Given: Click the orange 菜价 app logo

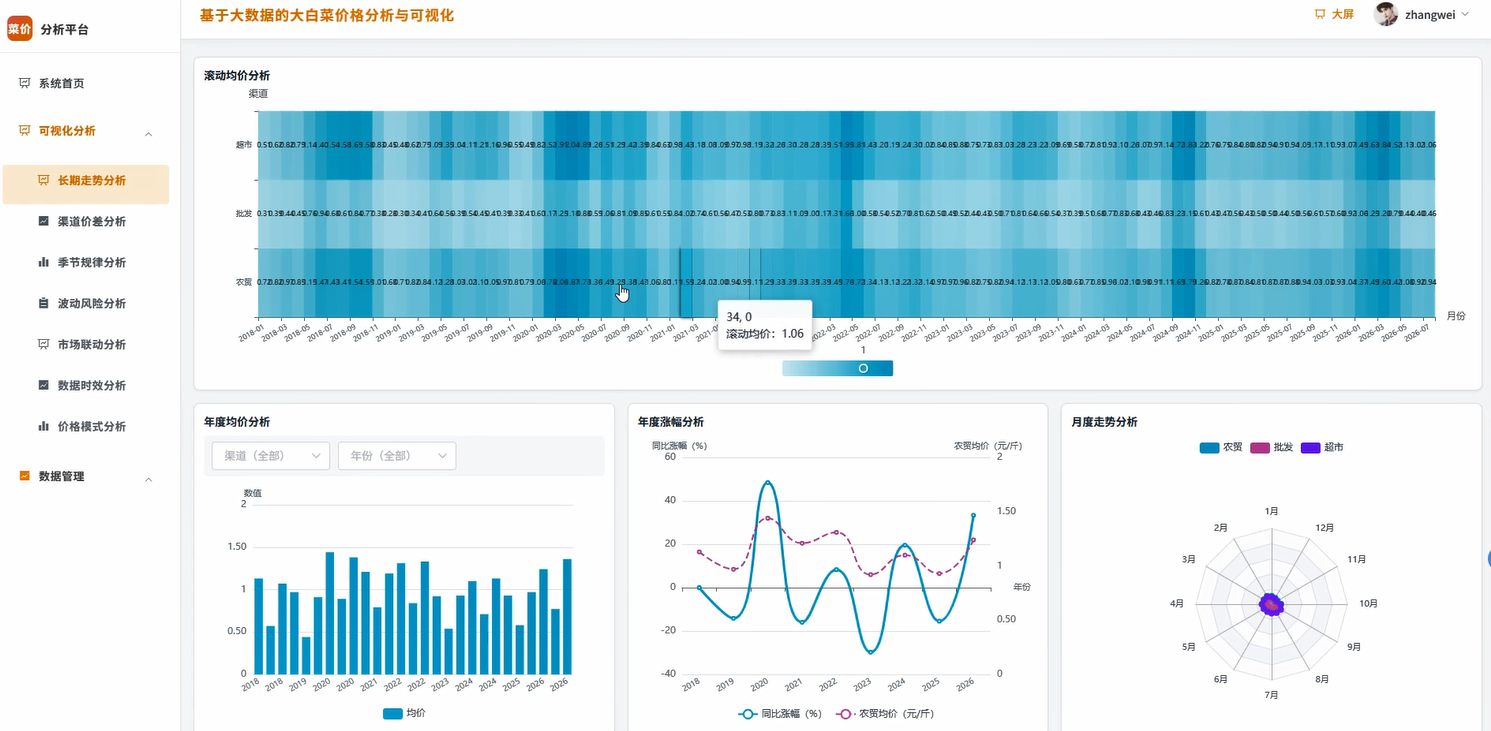Looking at the screenshot, I should [20, 29].
